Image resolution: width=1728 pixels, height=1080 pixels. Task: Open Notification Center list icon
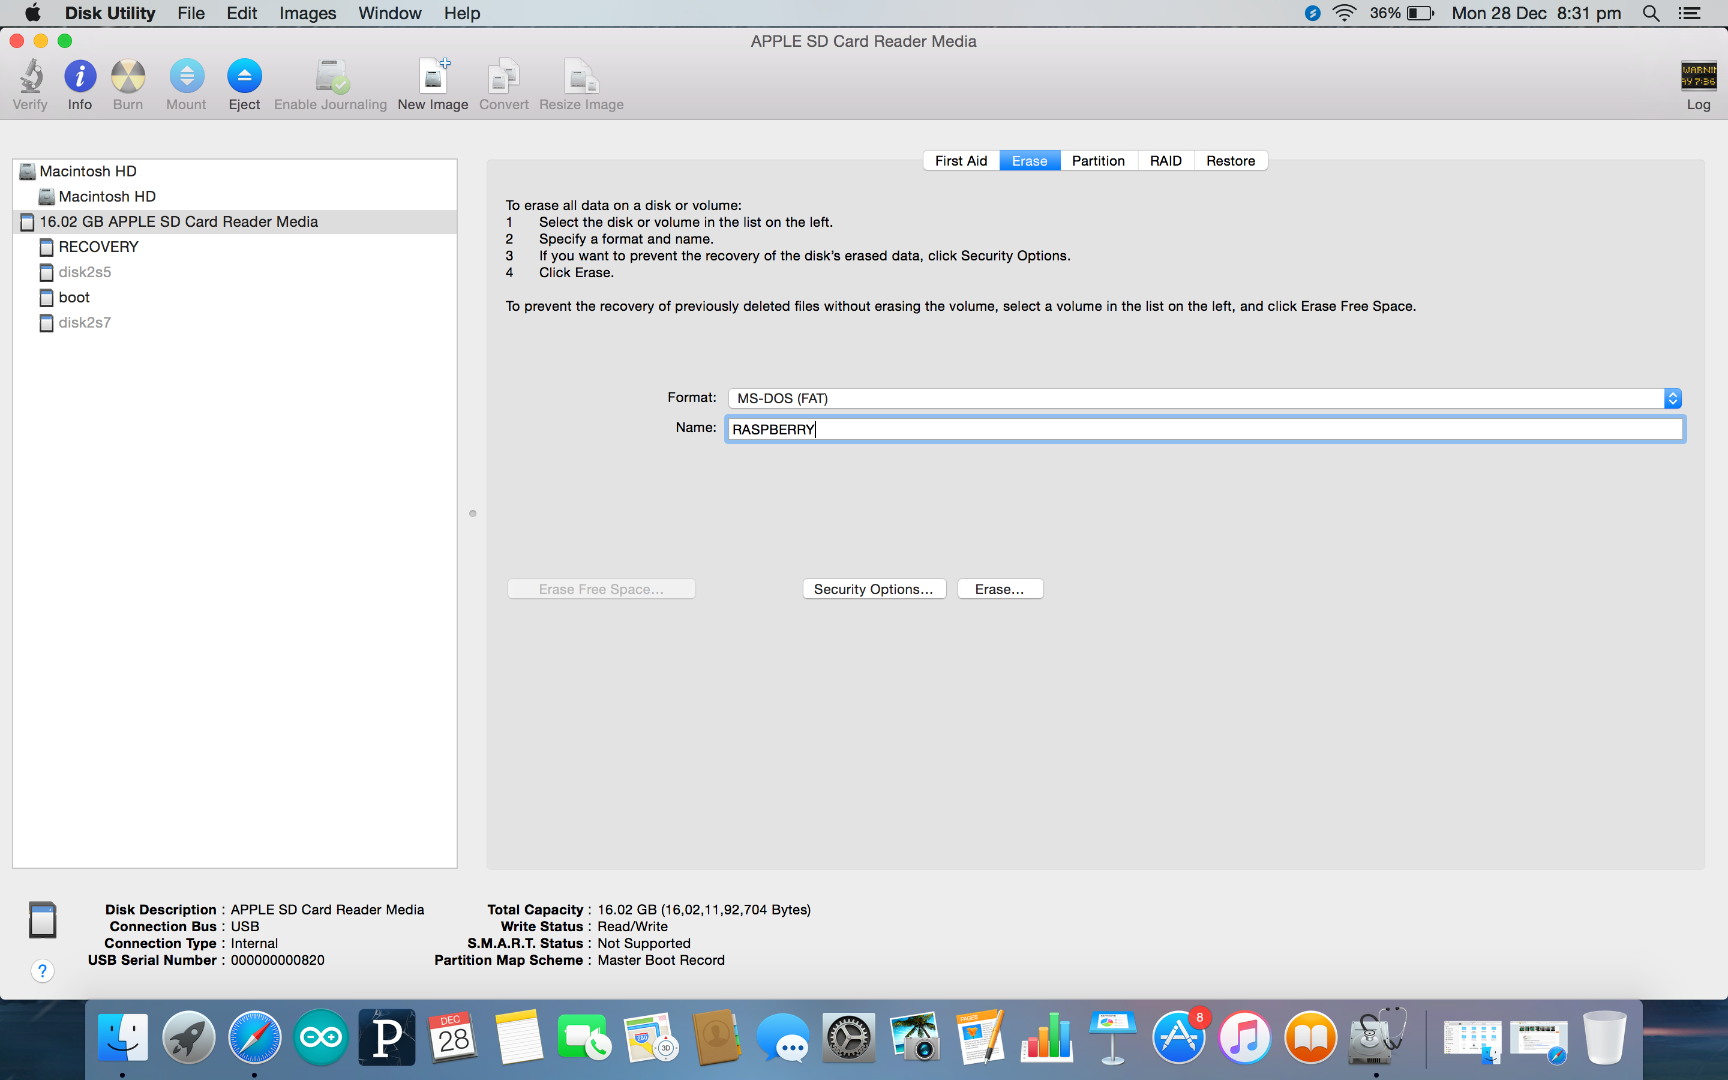point(1690,13)
